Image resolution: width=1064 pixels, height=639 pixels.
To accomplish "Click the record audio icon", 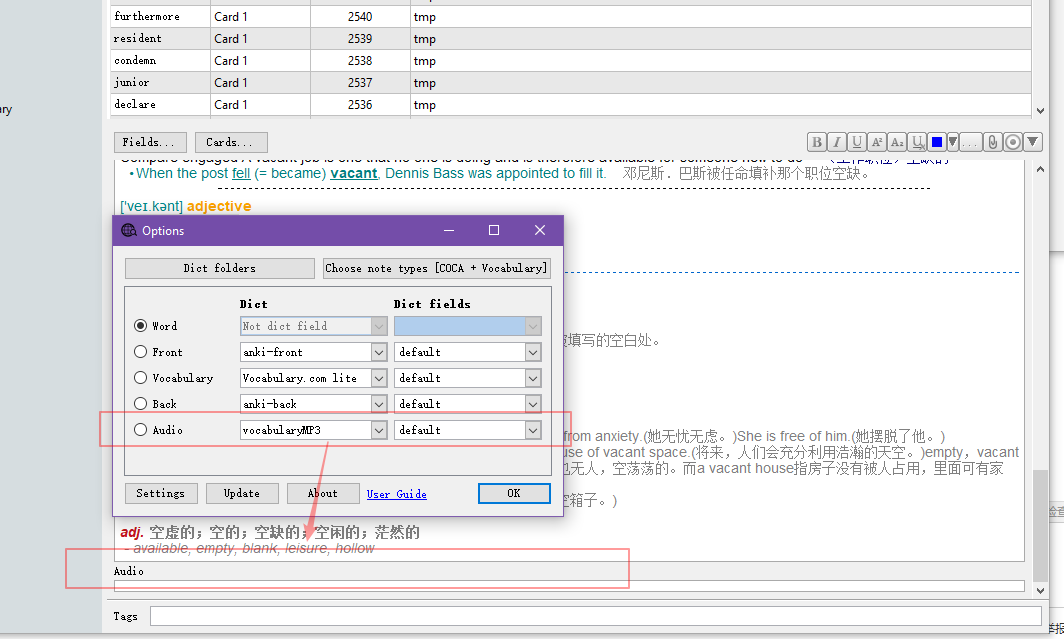I will pyautogui.click(x=1012, y=142).
